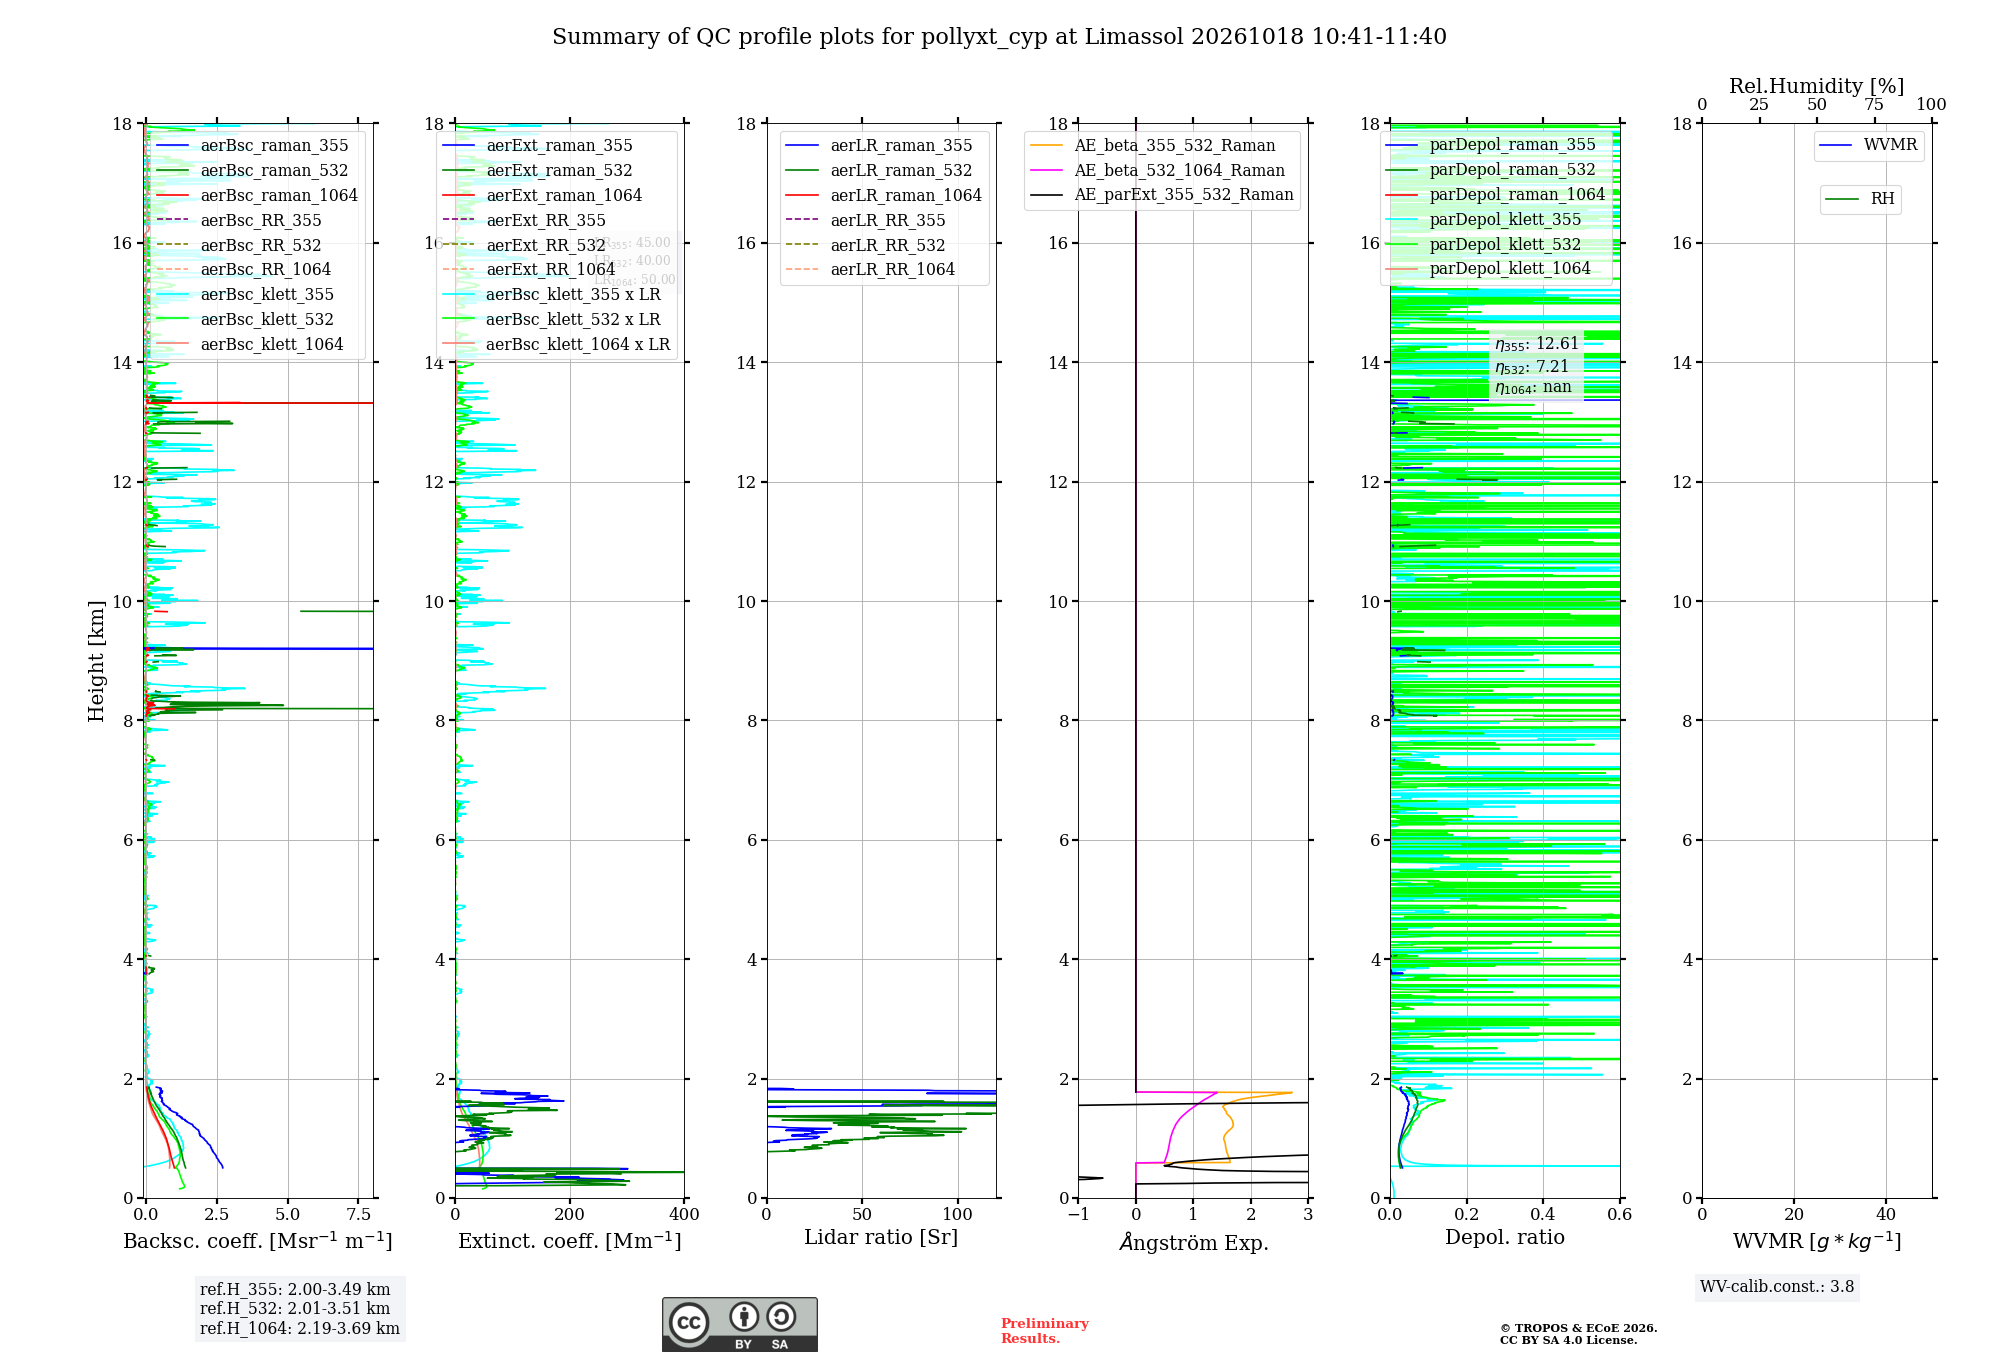2000x1360 pixels.
Task: Click the 'η355: 12.61' annotation
Action: 1537,345
